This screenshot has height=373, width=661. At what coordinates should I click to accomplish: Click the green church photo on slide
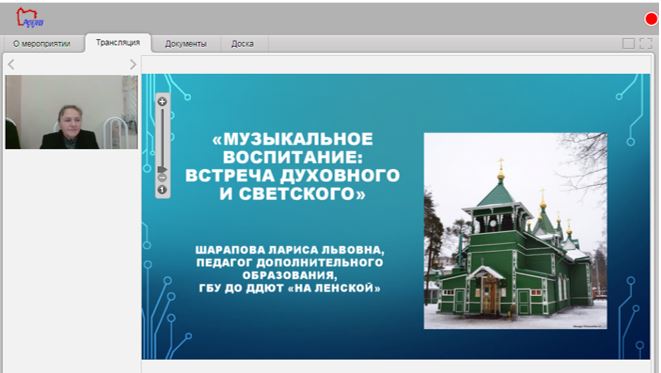515,231
